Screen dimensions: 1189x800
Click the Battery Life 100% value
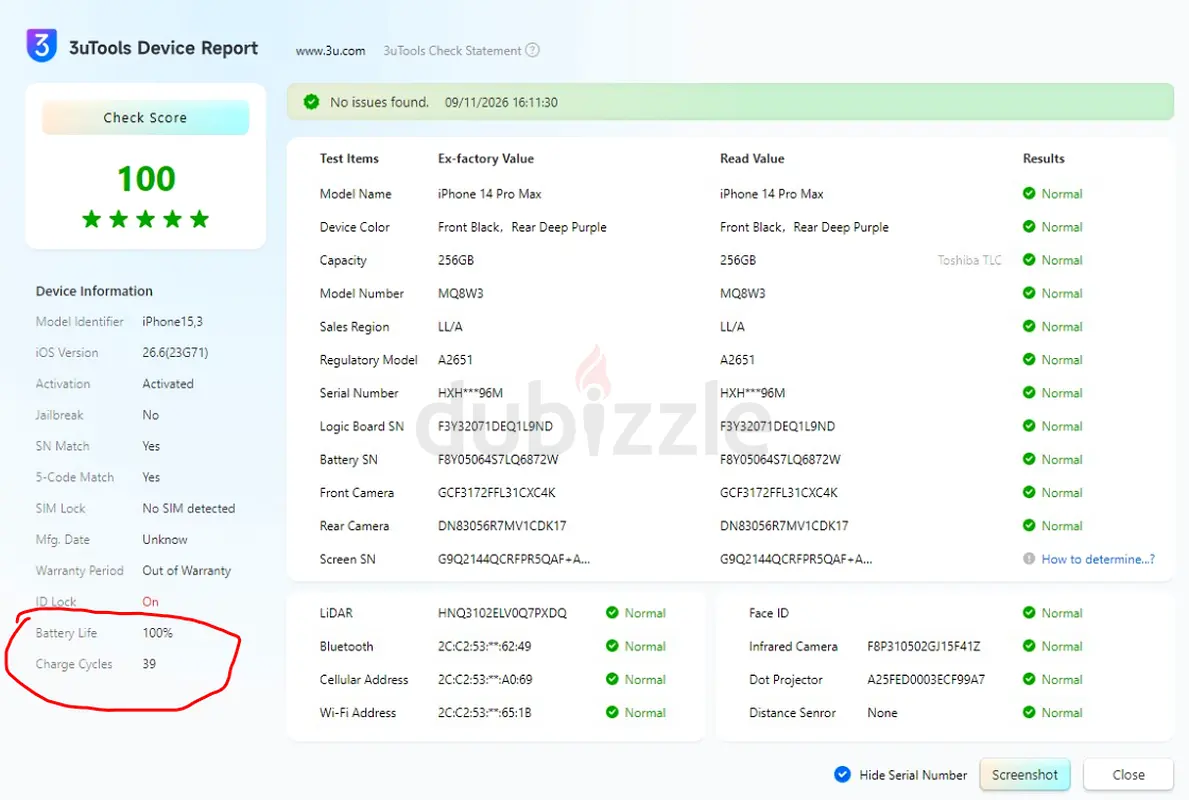click(157, 632)
